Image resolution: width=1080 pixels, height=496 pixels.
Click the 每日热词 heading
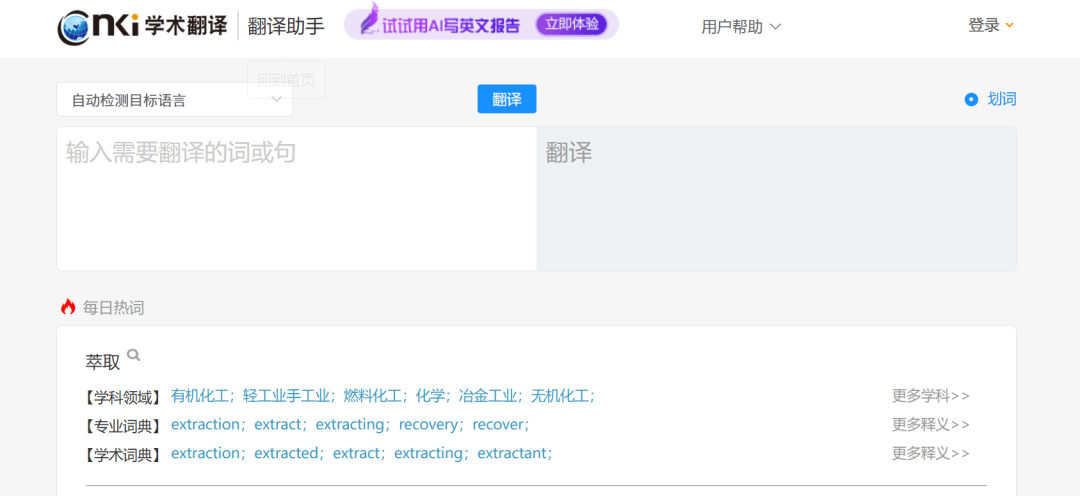coord(113,308)
